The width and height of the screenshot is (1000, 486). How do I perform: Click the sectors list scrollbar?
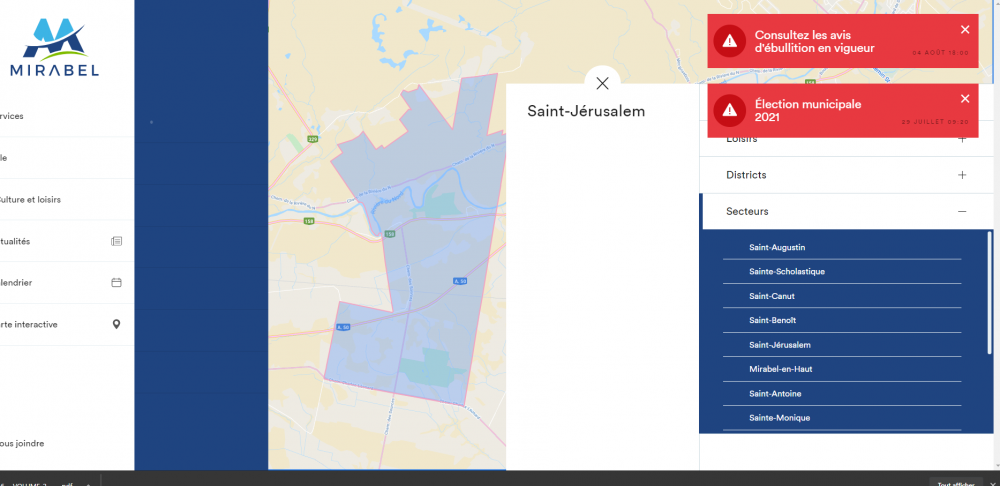[989, 292]
